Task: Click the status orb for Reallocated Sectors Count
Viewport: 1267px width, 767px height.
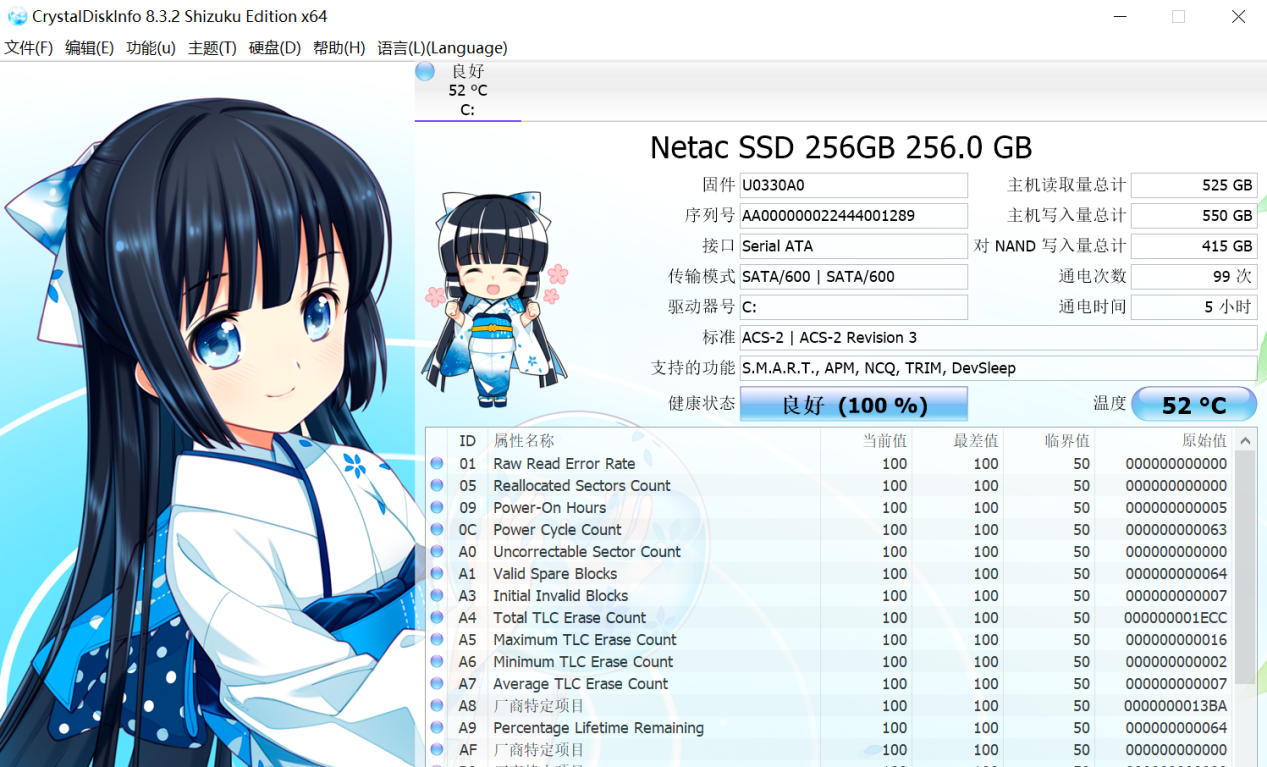Action: tap(437, 485)
